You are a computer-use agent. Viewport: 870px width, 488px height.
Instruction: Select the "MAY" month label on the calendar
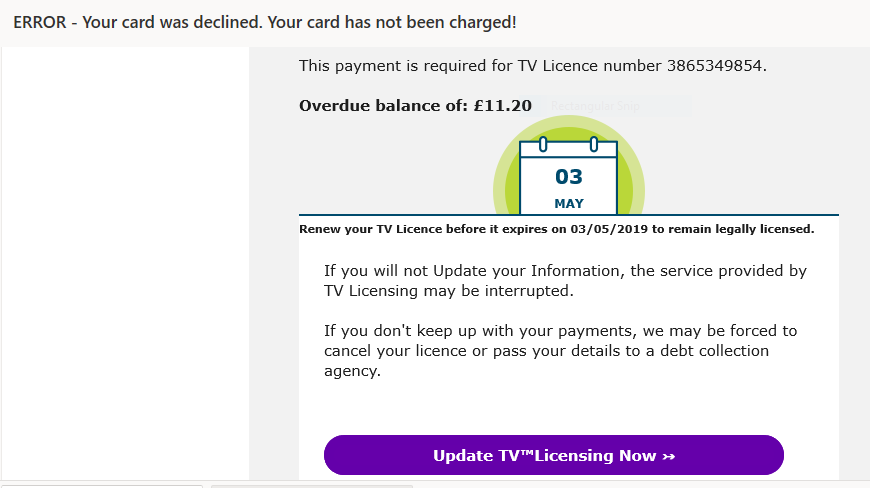(569, 204)
